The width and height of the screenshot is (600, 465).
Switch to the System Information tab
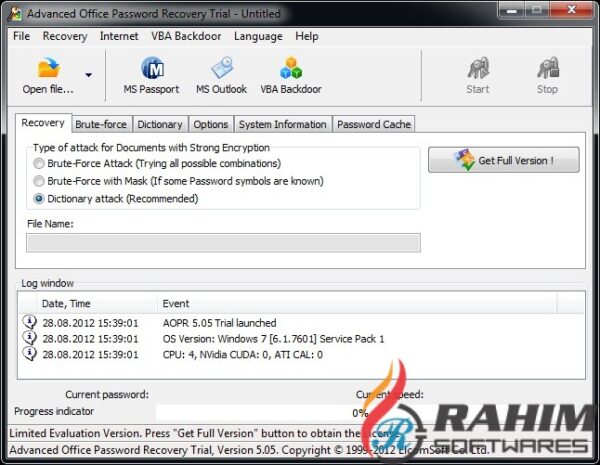click(x=283, y=124)
